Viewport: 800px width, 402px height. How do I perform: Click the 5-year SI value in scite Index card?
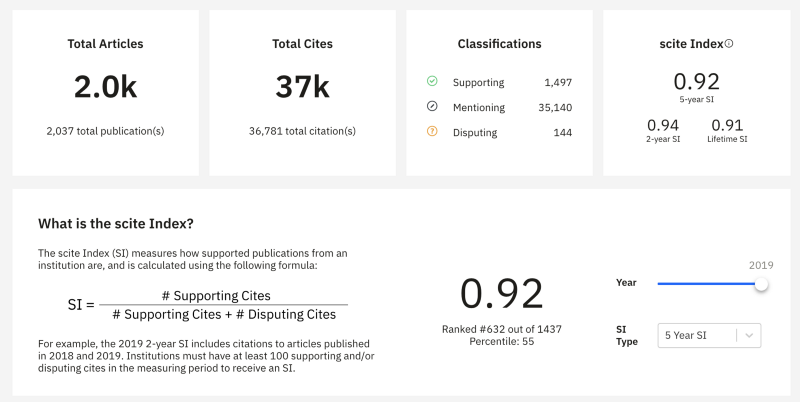tap(696, 82)
